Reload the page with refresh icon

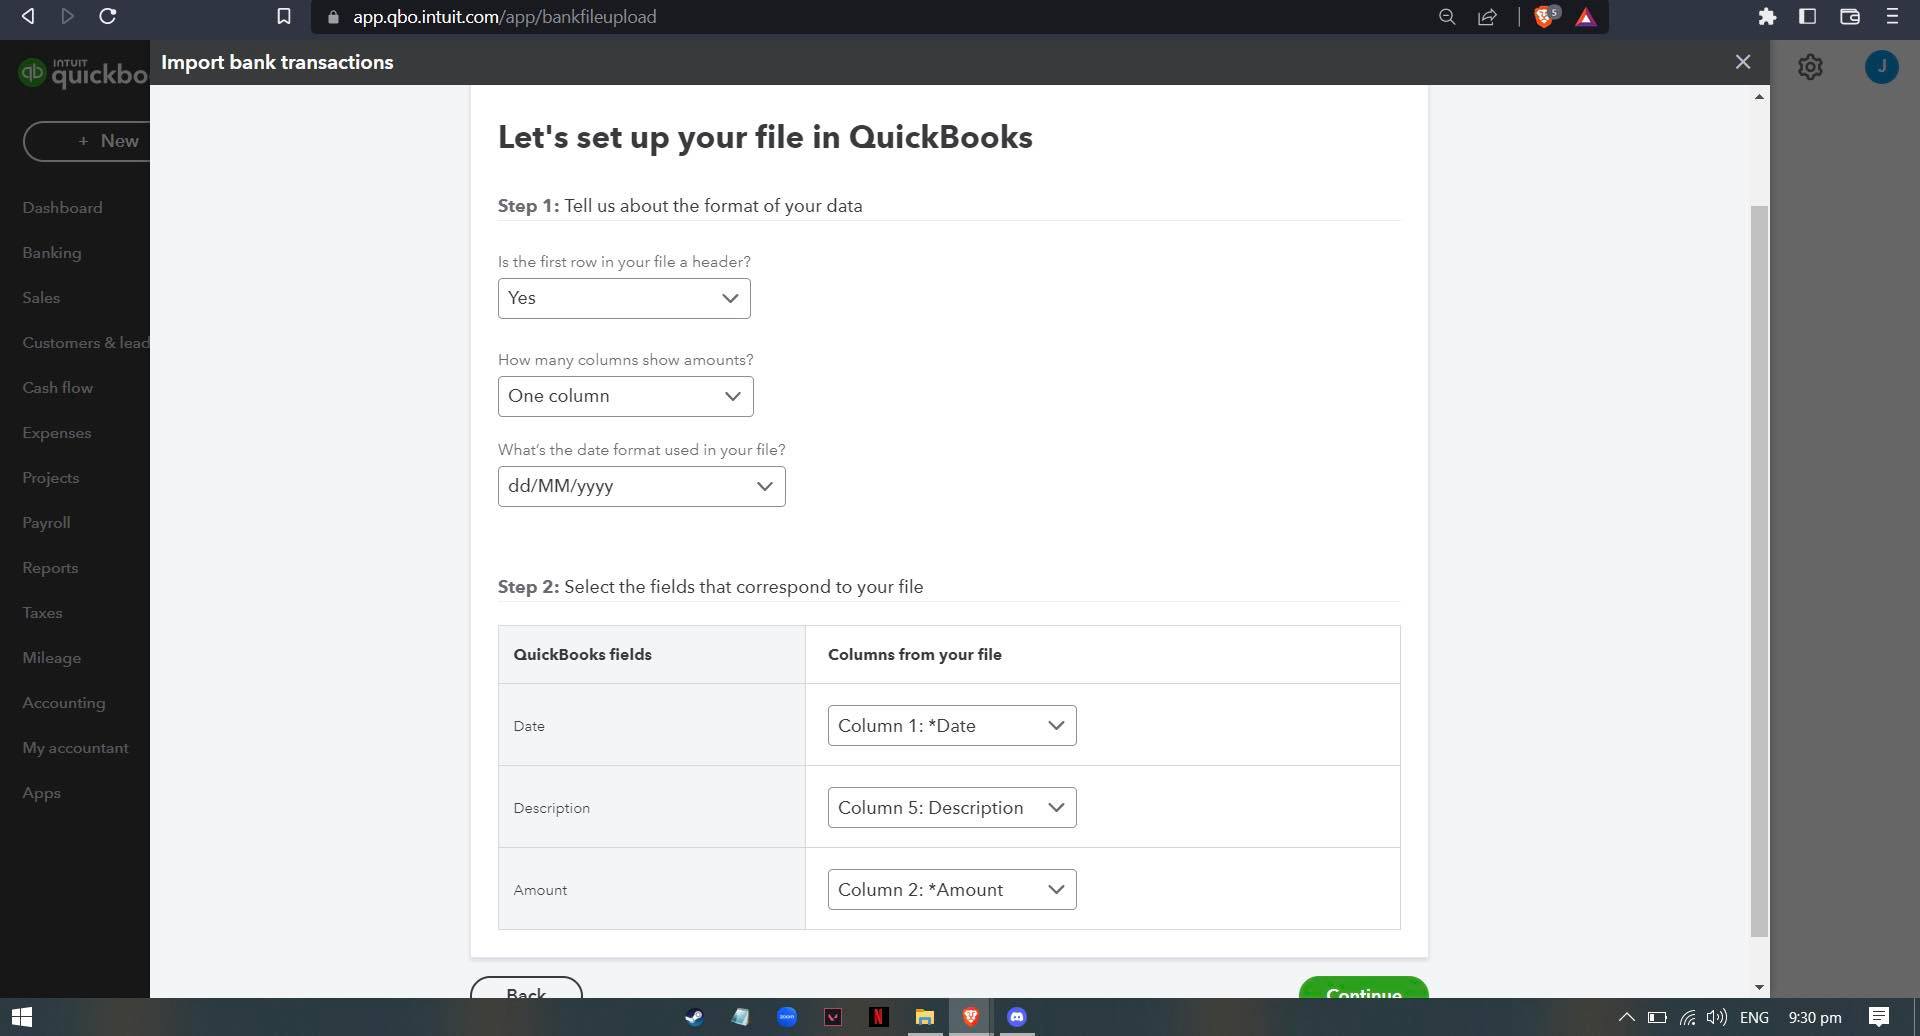point(108,17)
